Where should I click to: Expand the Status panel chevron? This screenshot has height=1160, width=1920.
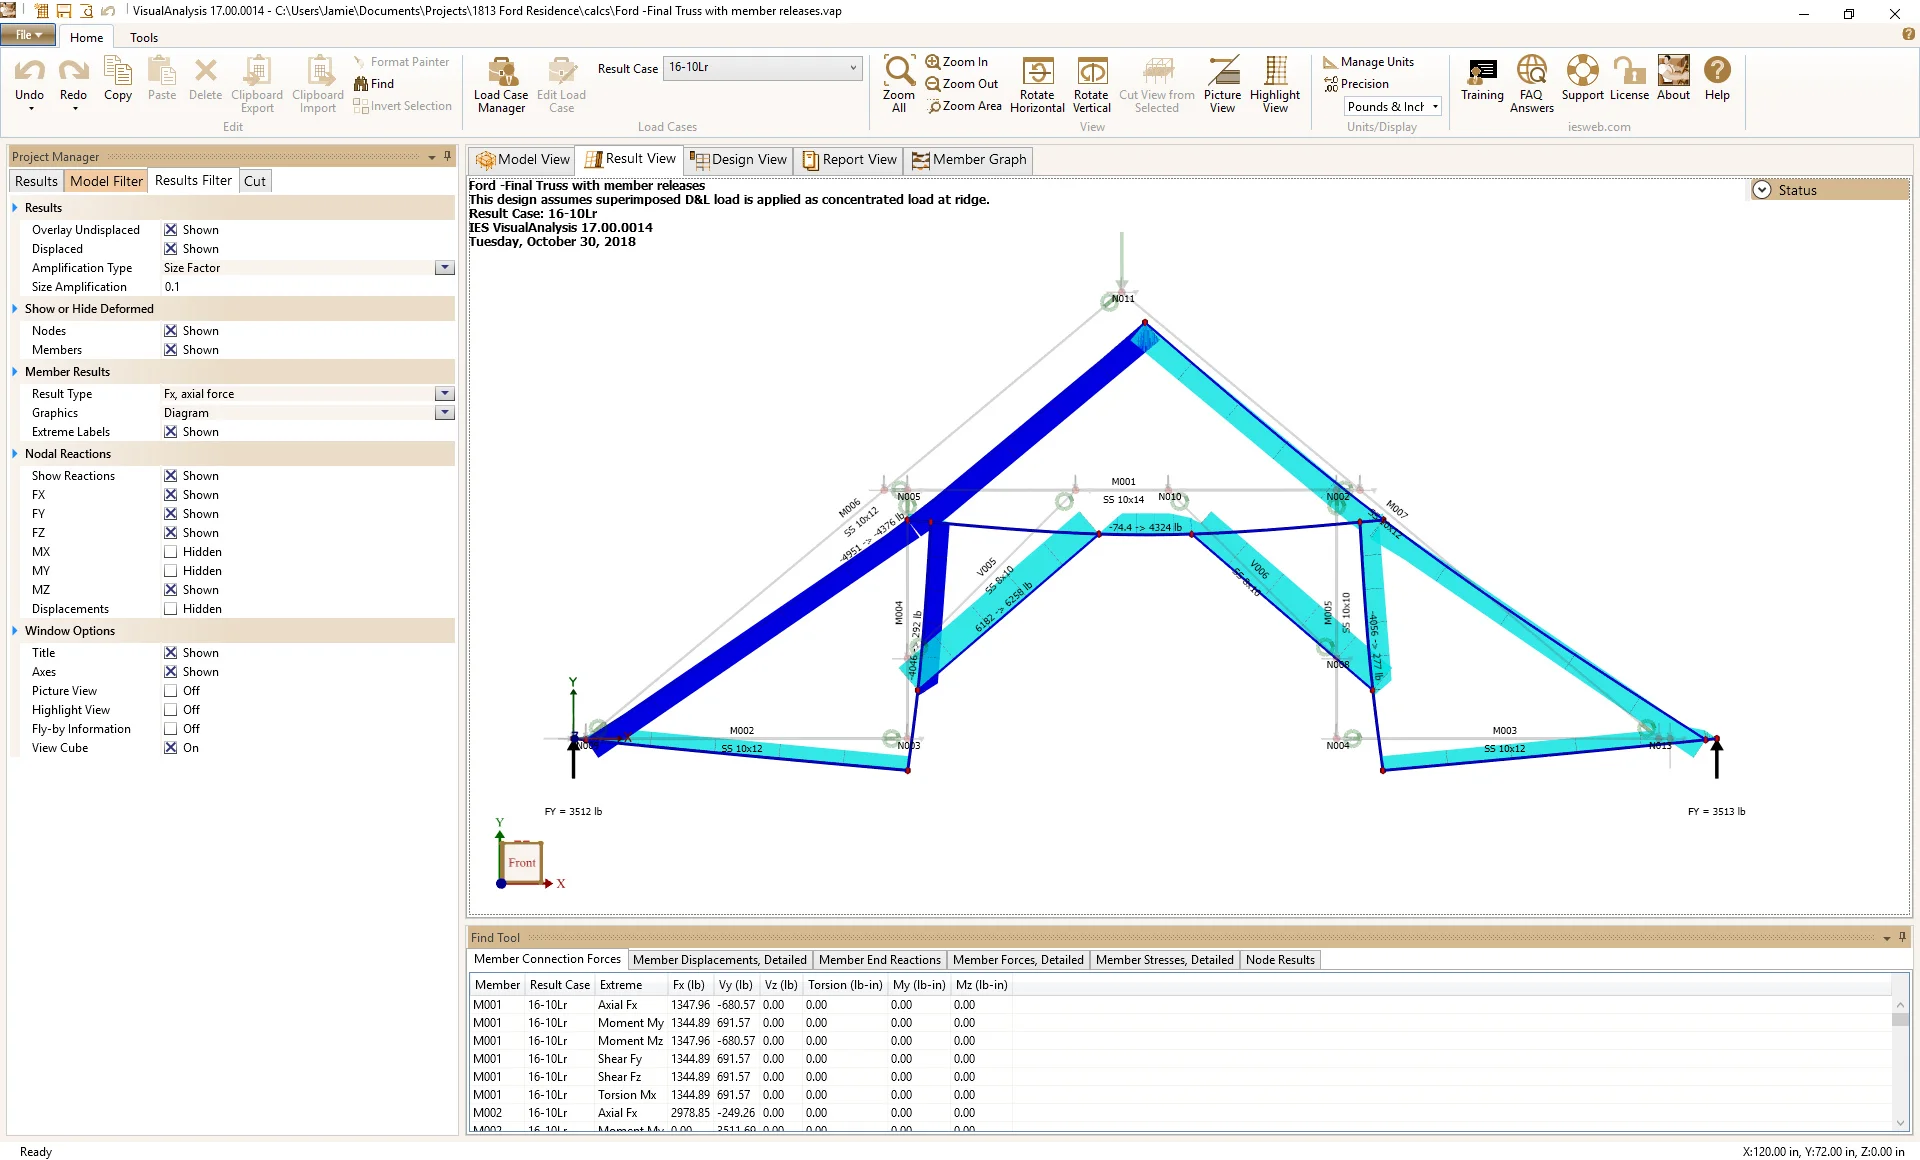click(1761, 189)
